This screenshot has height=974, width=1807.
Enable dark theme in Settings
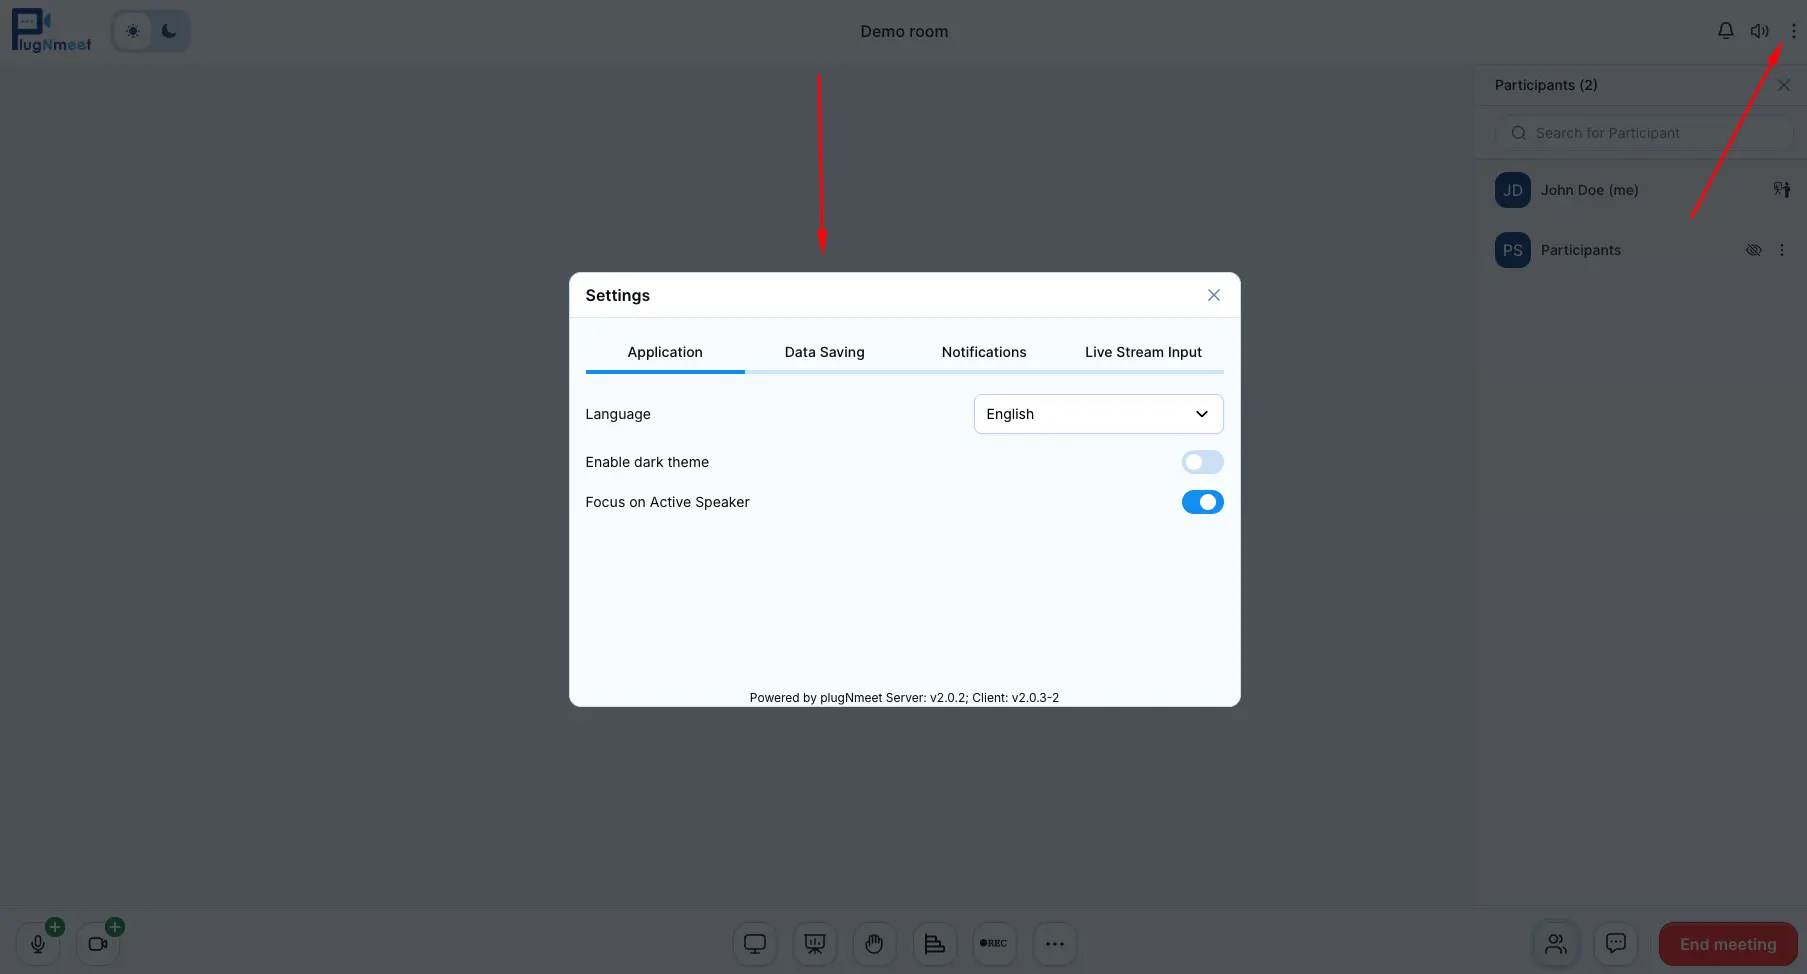[x=1202, y=462]
